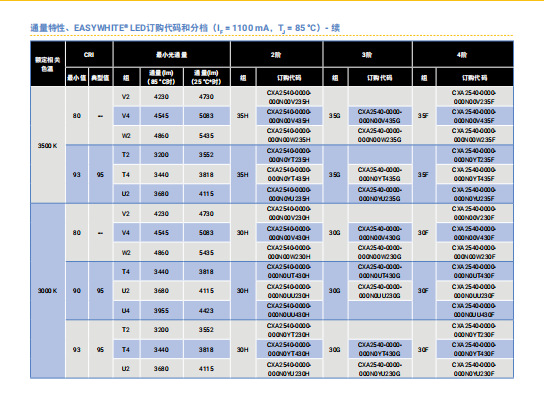This screenshot has height=416, width=544.
Task: Click order code ending 000N0YU230F
Action: pos(474,369)
